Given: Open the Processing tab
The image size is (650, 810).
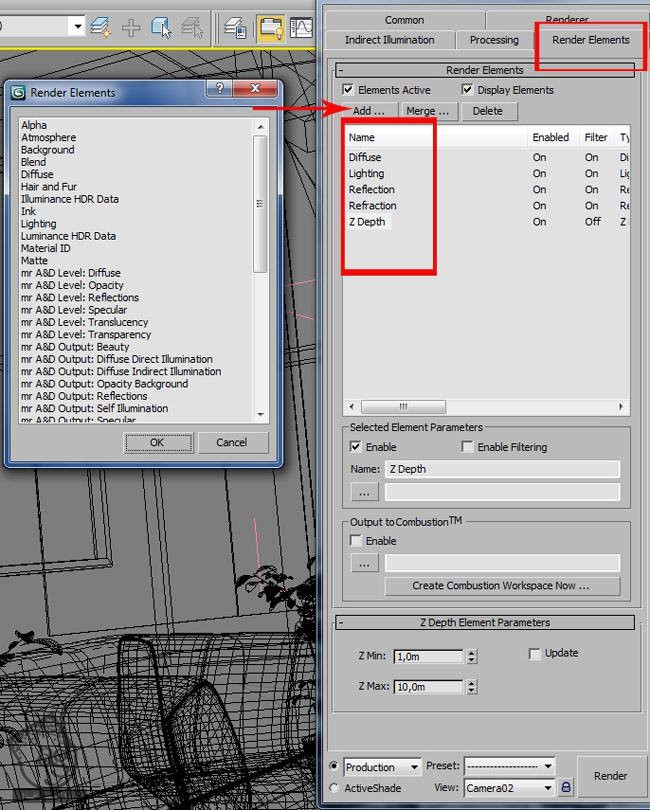Looking at the screenshot, I should point(494,40).
